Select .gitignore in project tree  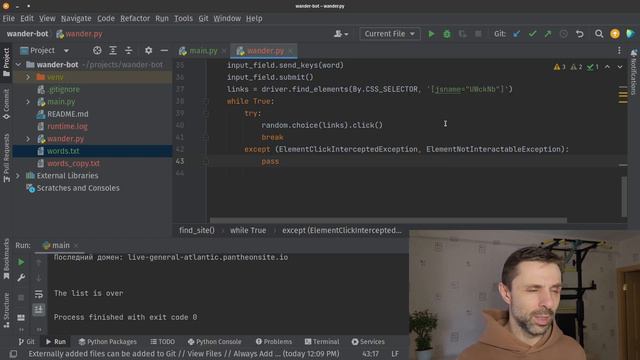pos(63,89)
